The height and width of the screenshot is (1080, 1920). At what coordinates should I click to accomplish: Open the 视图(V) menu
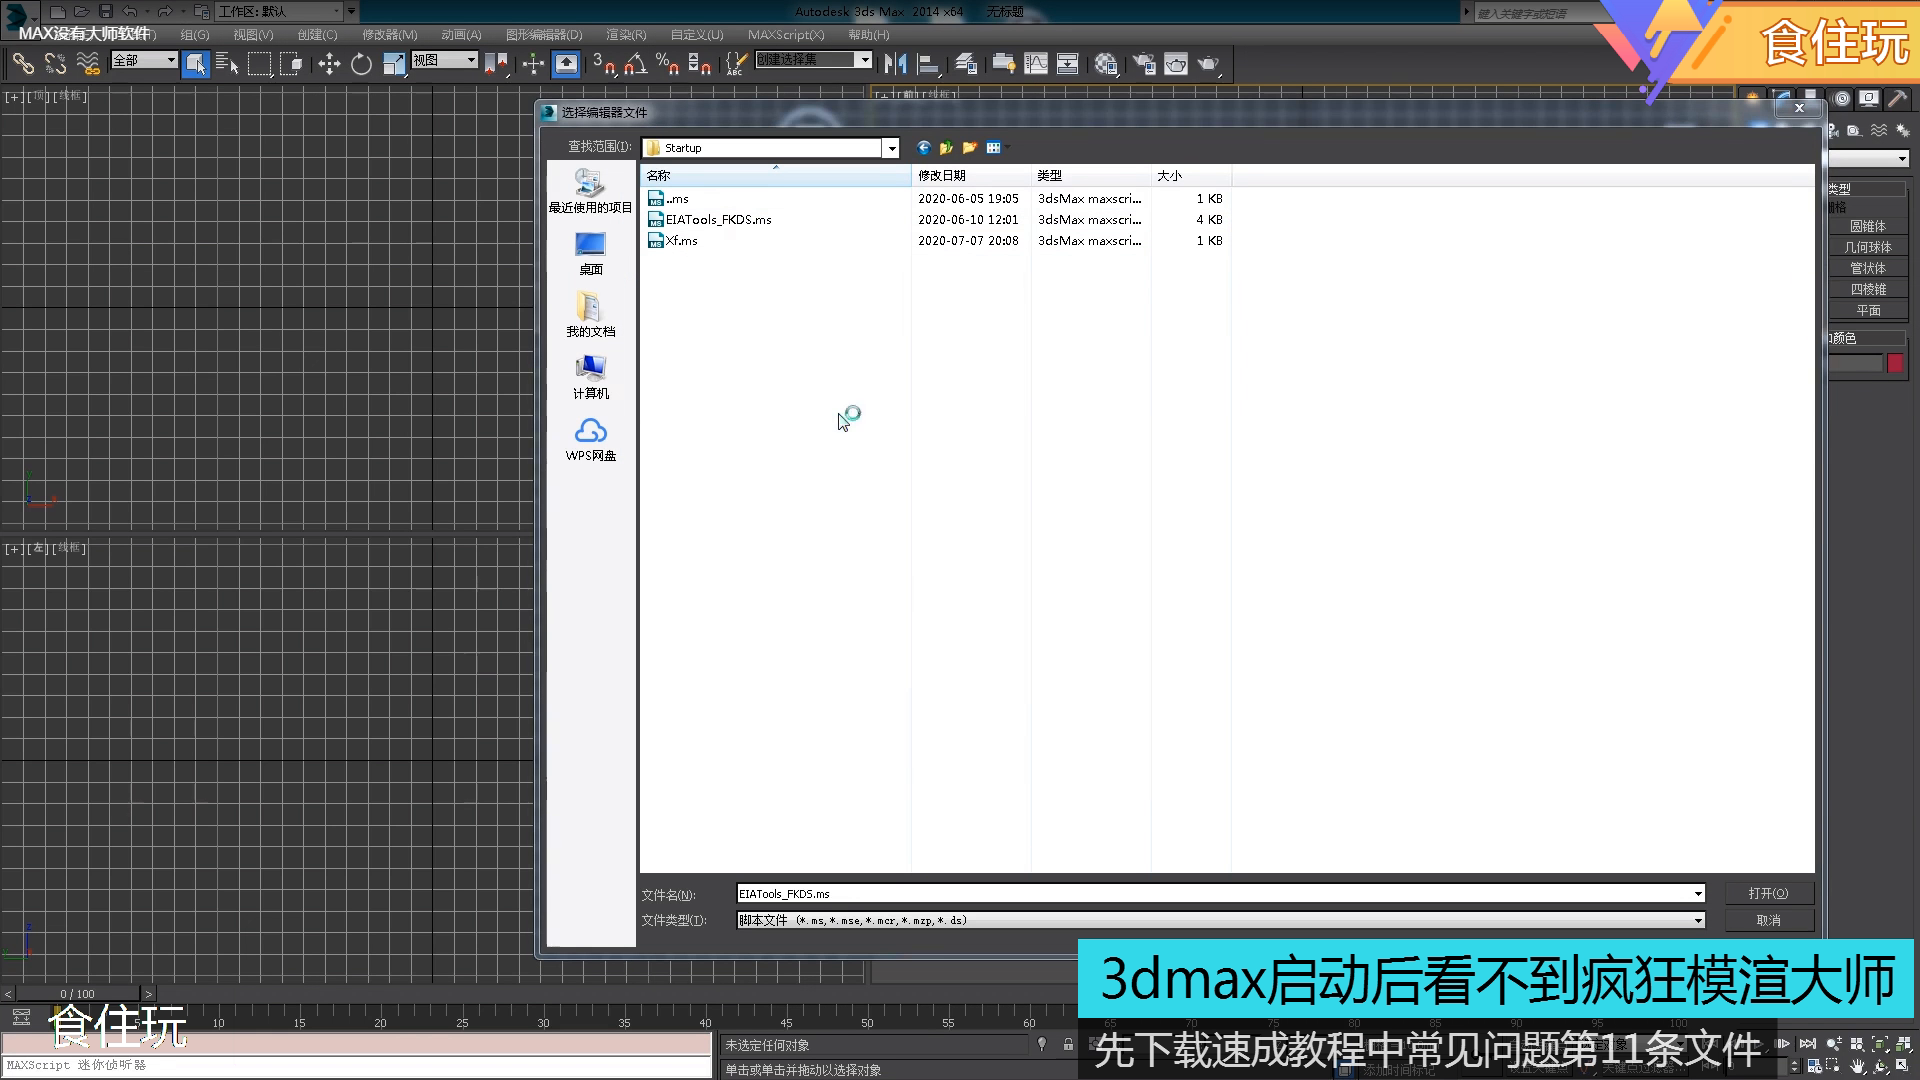click(x=253, y=35)
